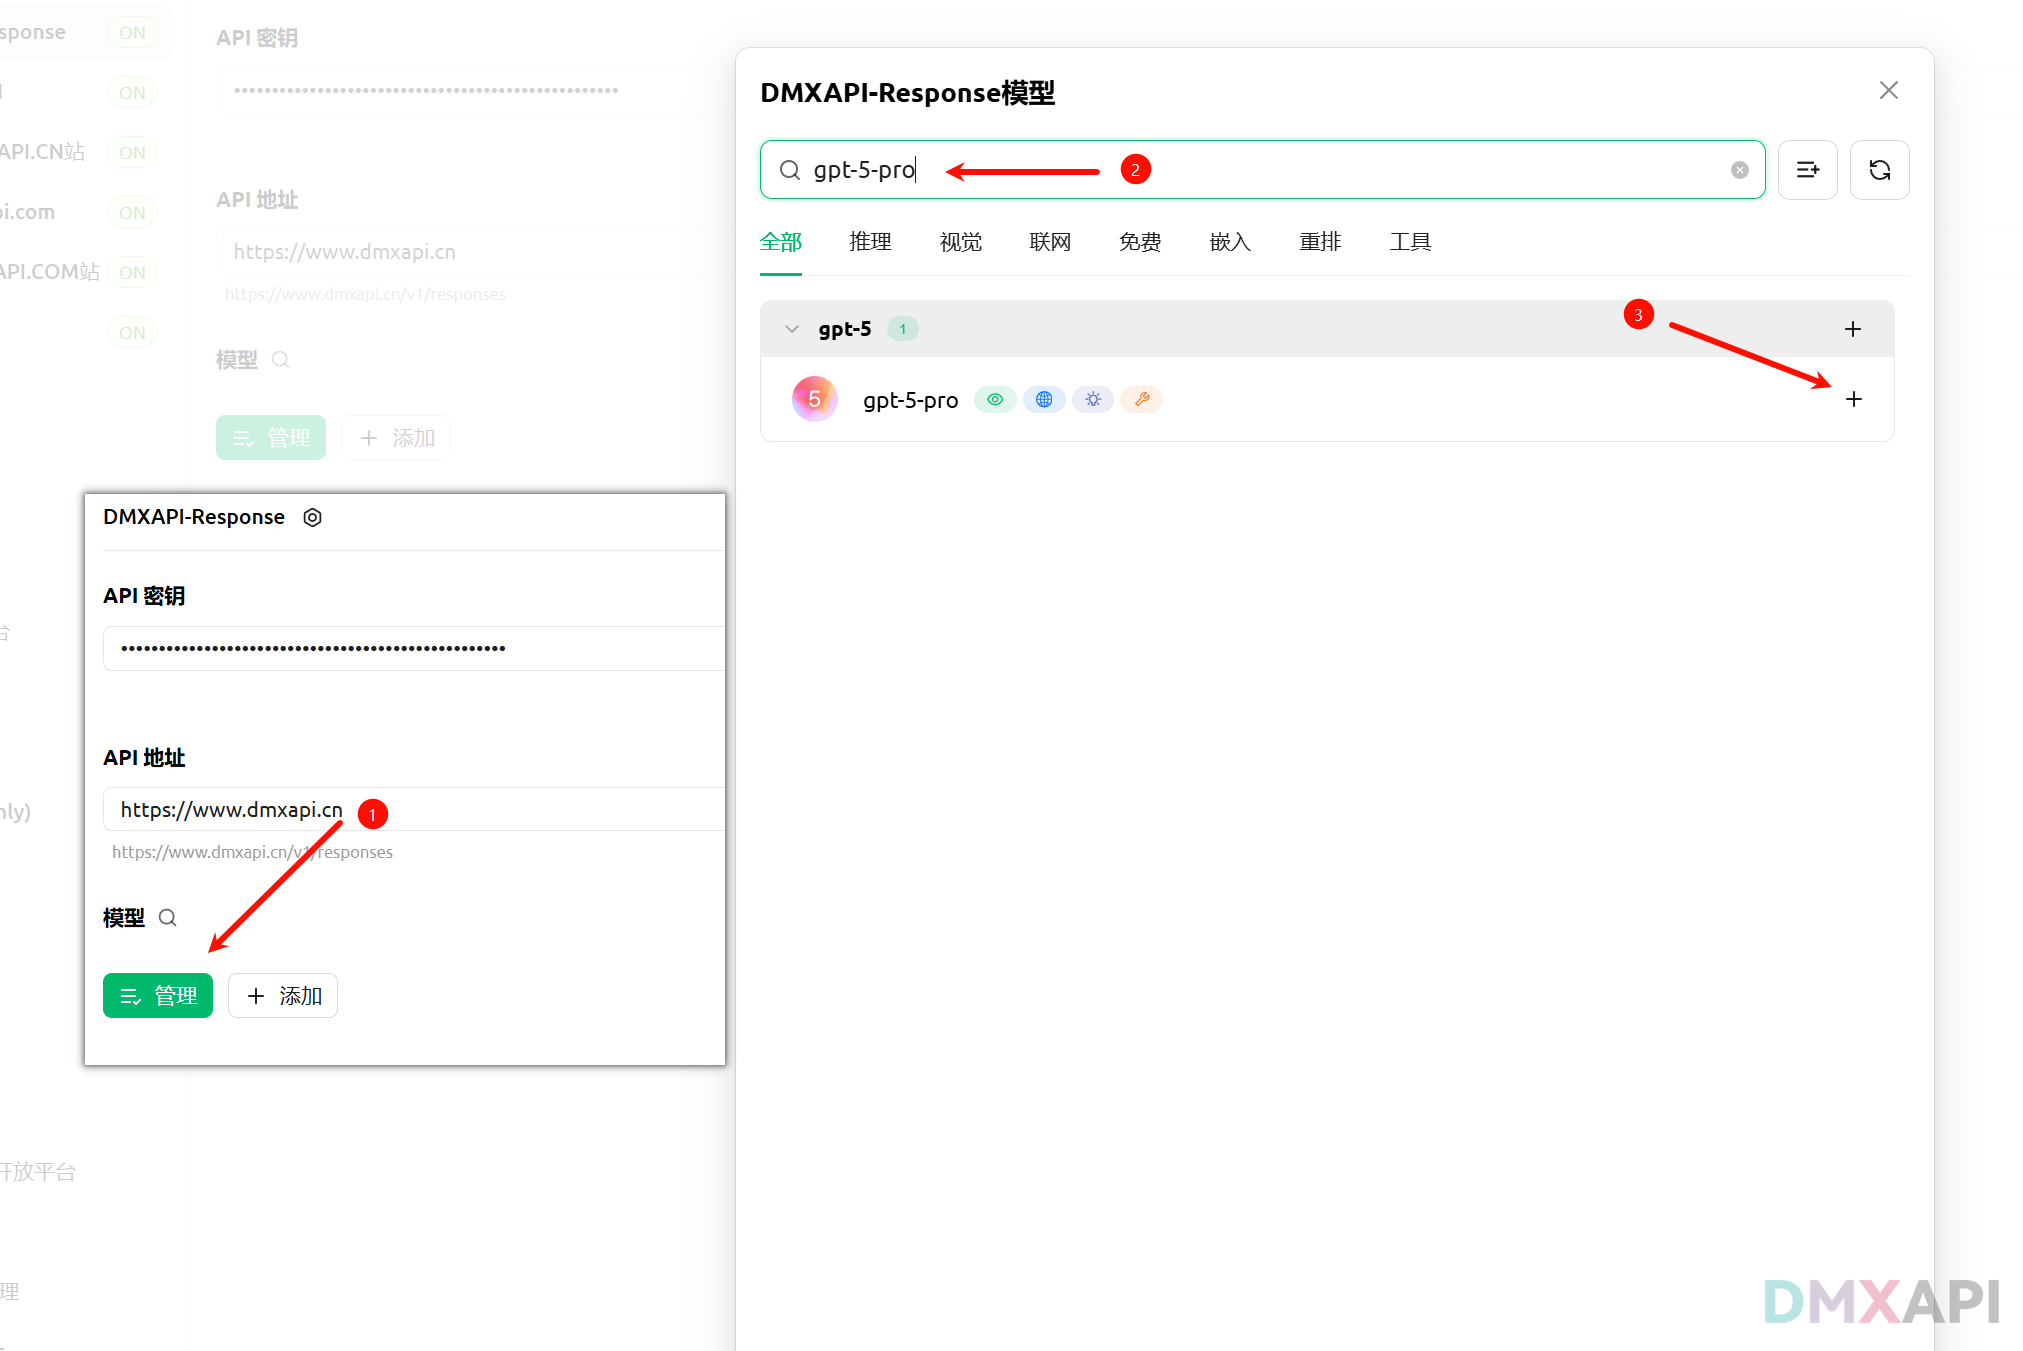Click the green 管理 button
2023x1351 pixels.
[x=158, y=996]
